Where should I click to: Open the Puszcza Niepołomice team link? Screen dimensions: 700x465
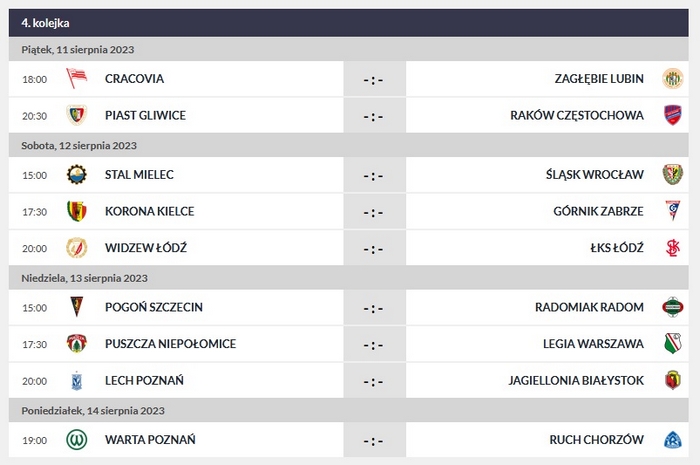click(x=170, y=343)
